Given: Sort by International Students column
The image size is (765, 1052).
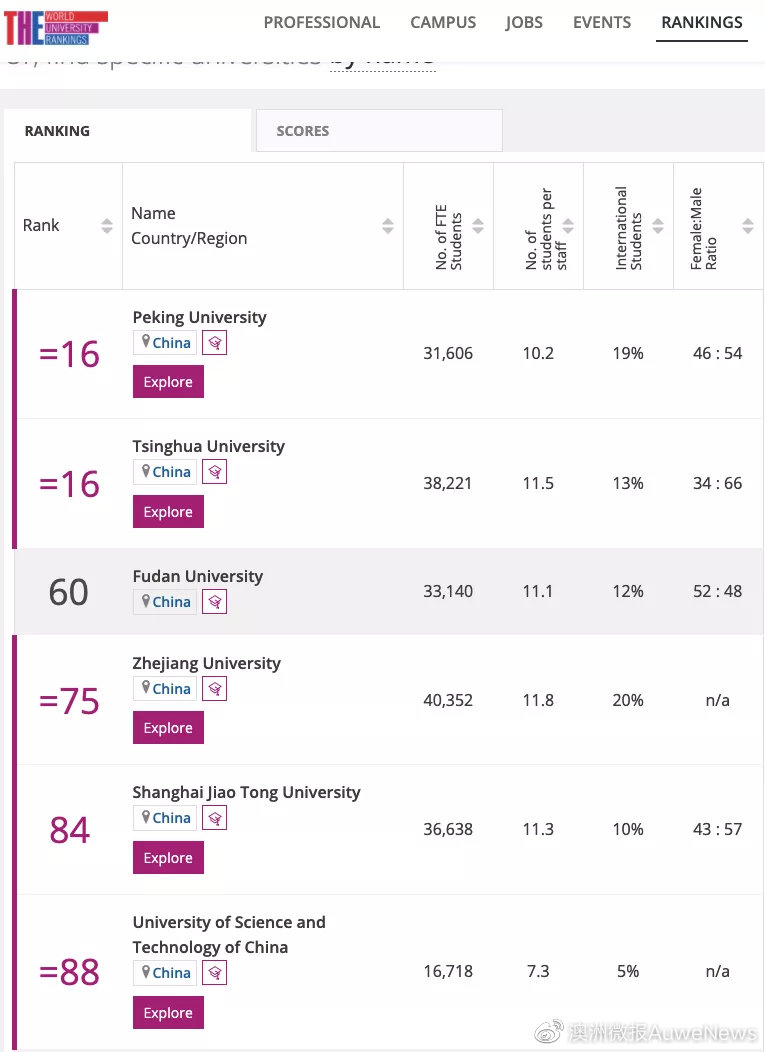Looking at the screenshot, I should [x=658, y=226].
